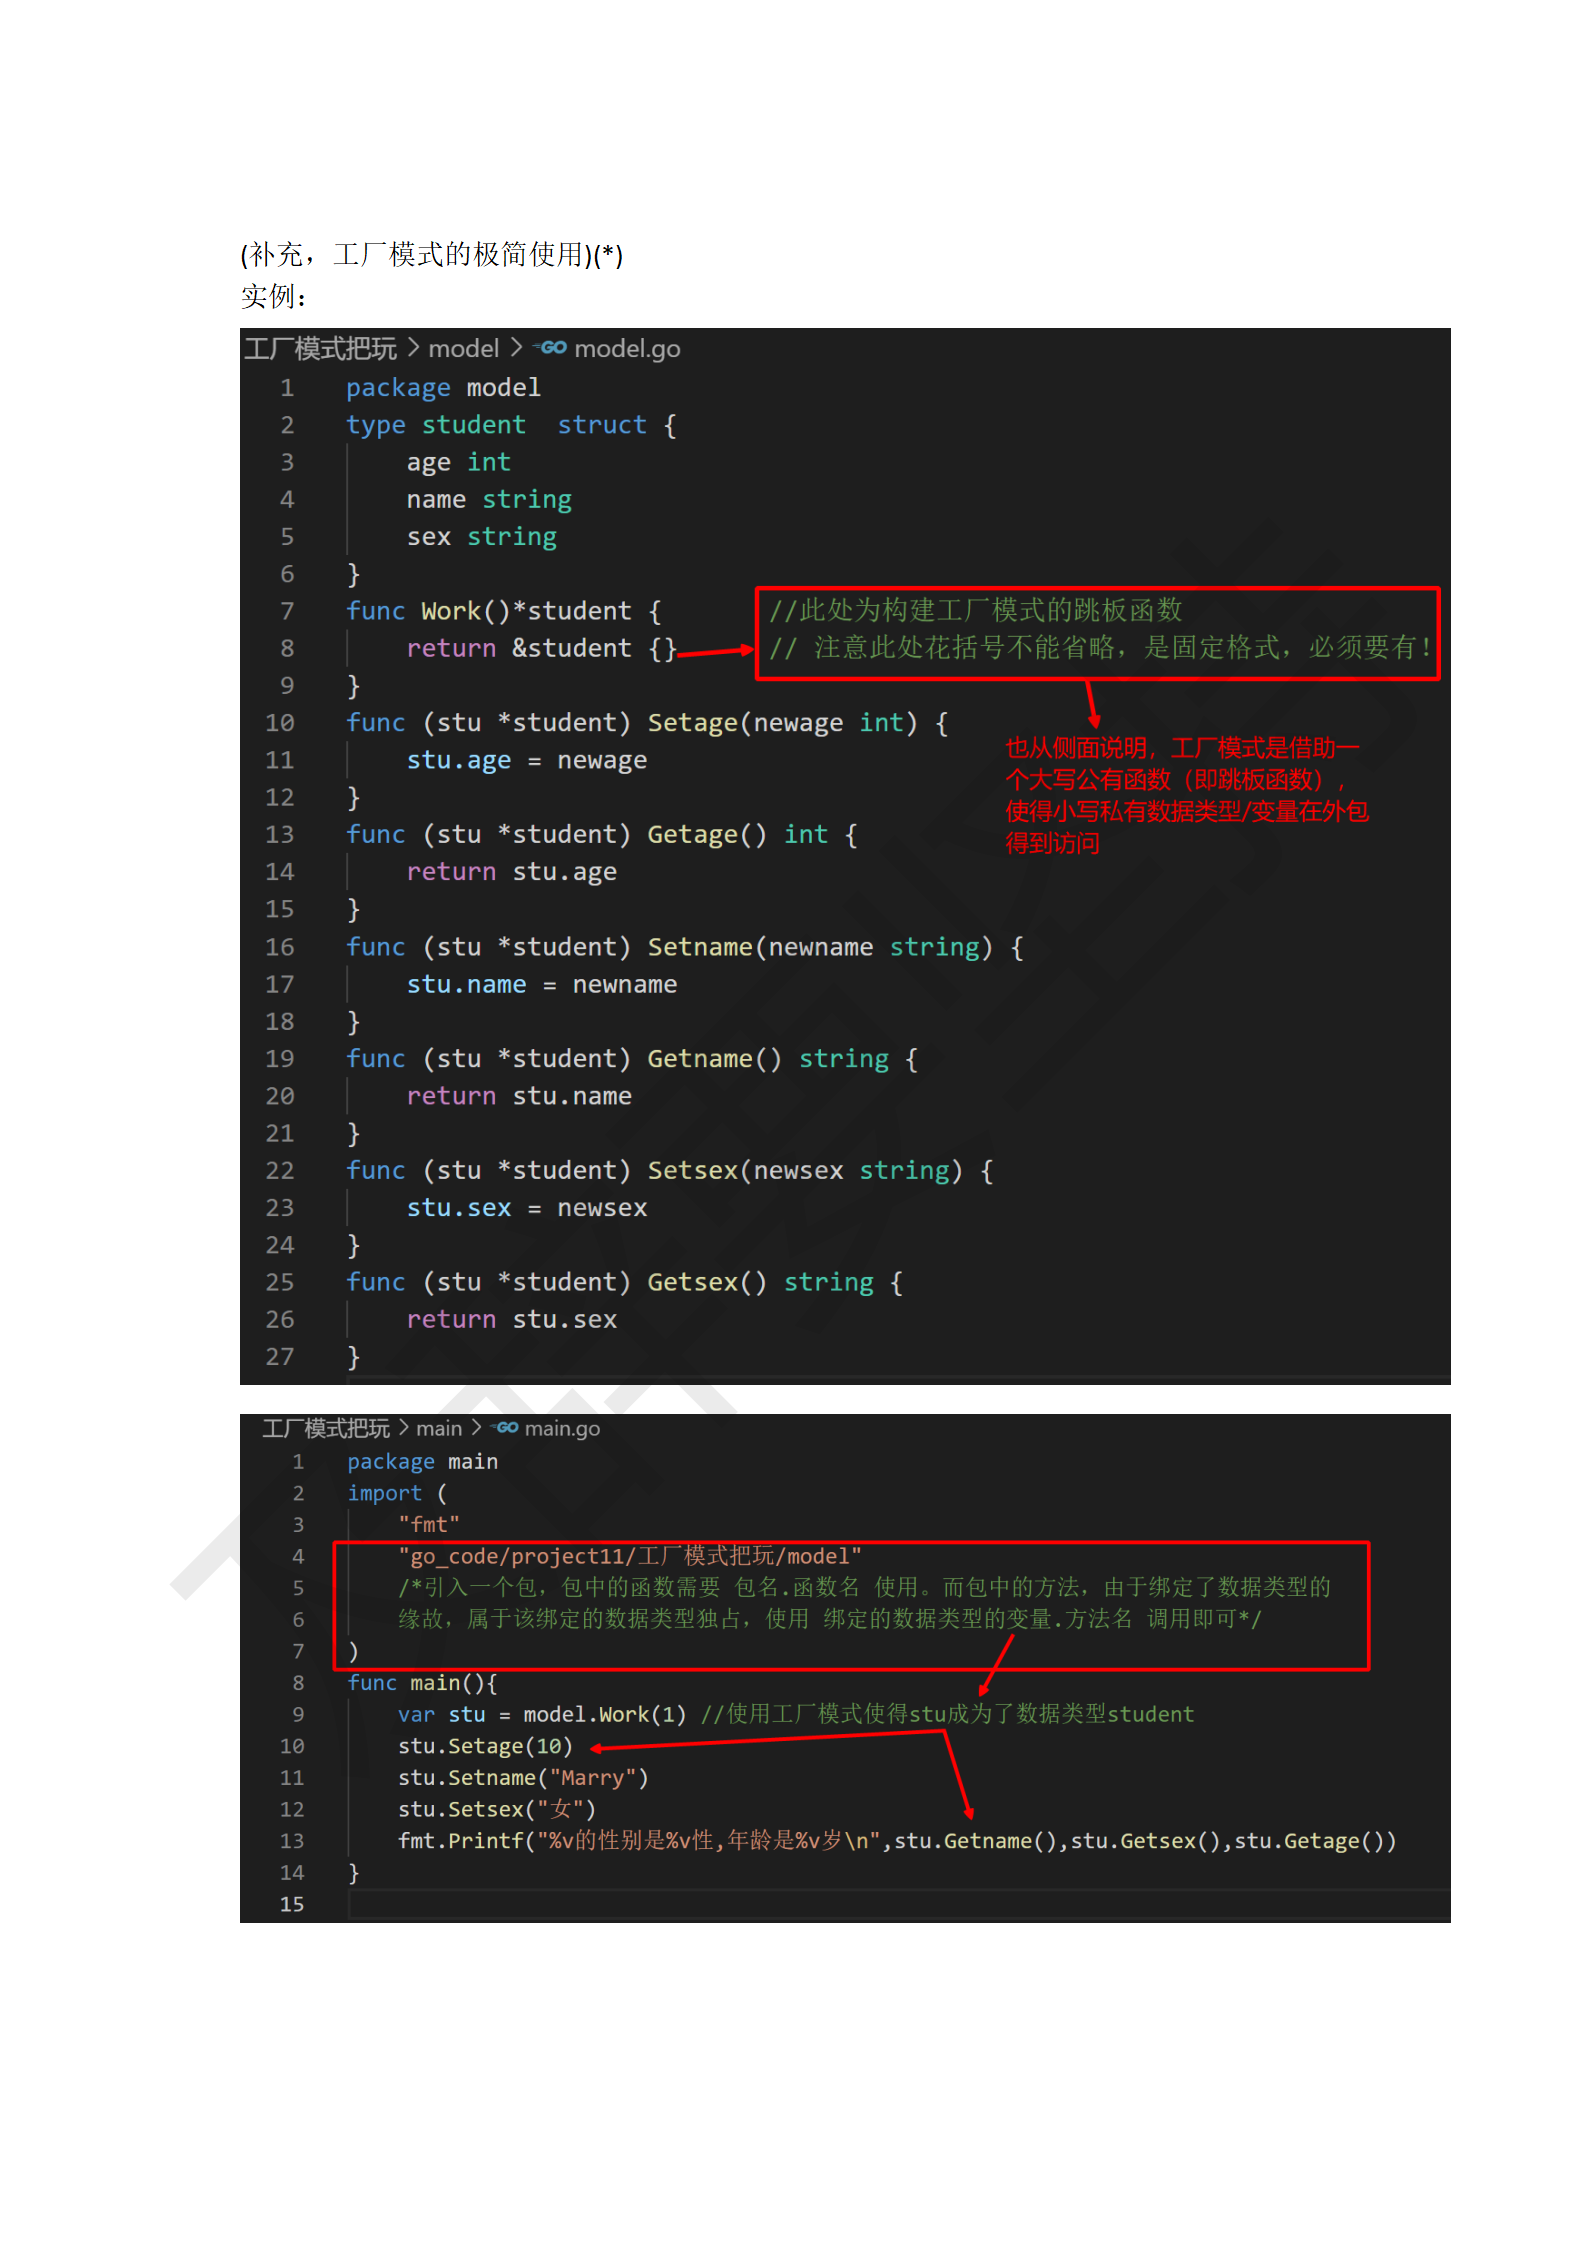
Task: Click the go_code/project11 import path string
Action: tap(629, 1556)
